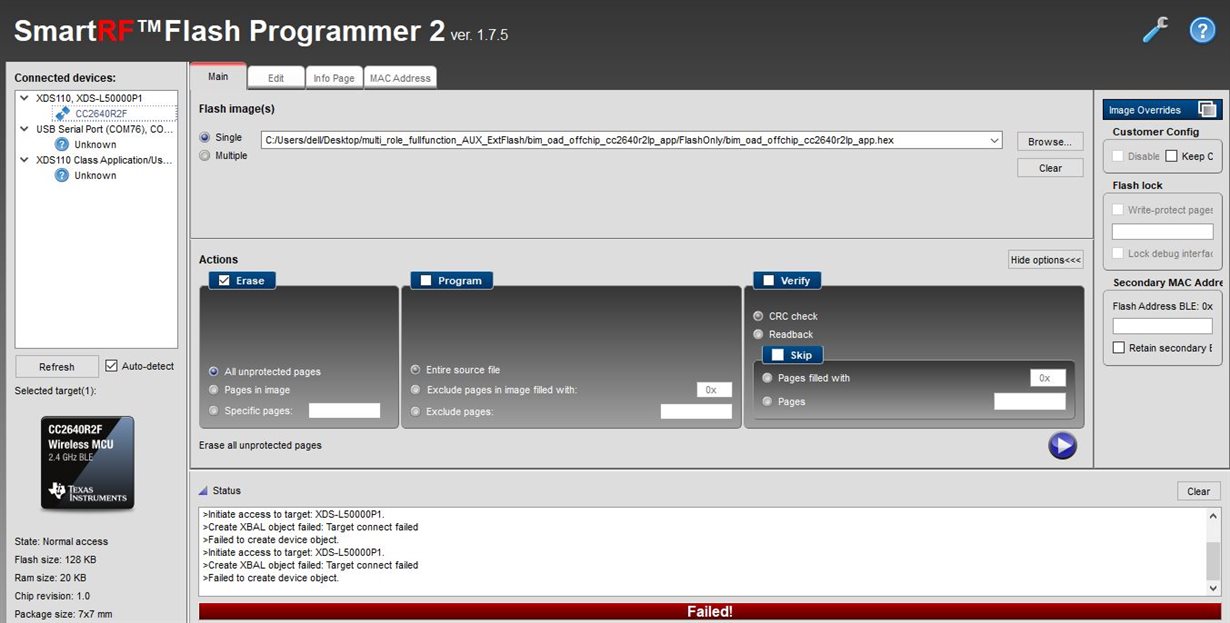Click unknown icon under USB Serial Port

[62, 144]
